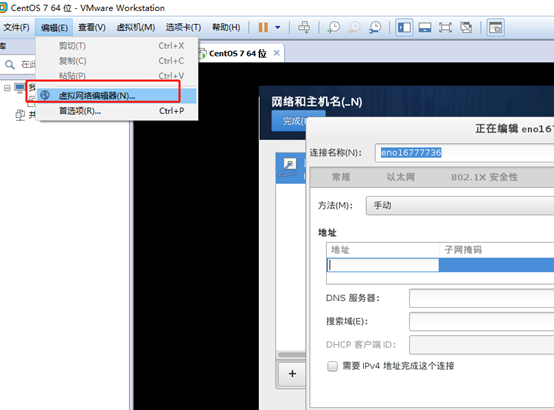Switch to the 常规 tab
This screenshot has width=554, height=410.
341,177
